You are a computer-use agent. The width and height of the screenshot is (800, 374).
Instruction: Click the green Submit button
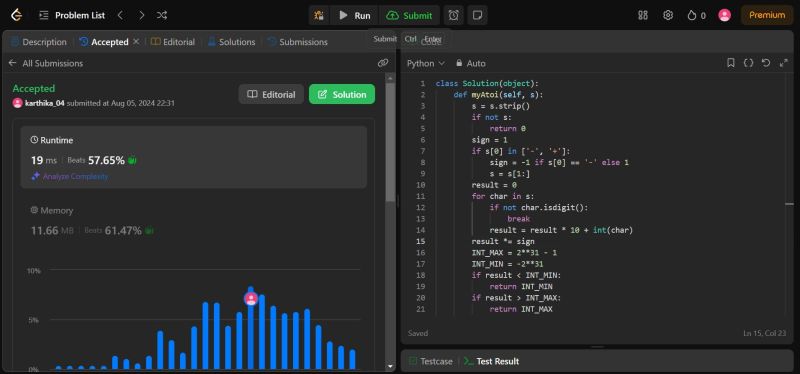pyautogui.click(x=410, y=15)
